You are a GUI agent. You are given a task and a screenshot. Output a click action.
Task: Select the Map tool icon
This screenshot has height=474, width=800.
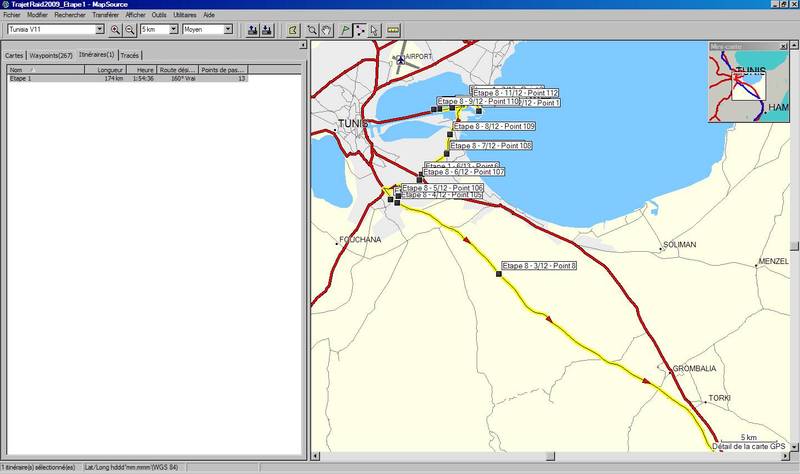[x=293, y=30]
